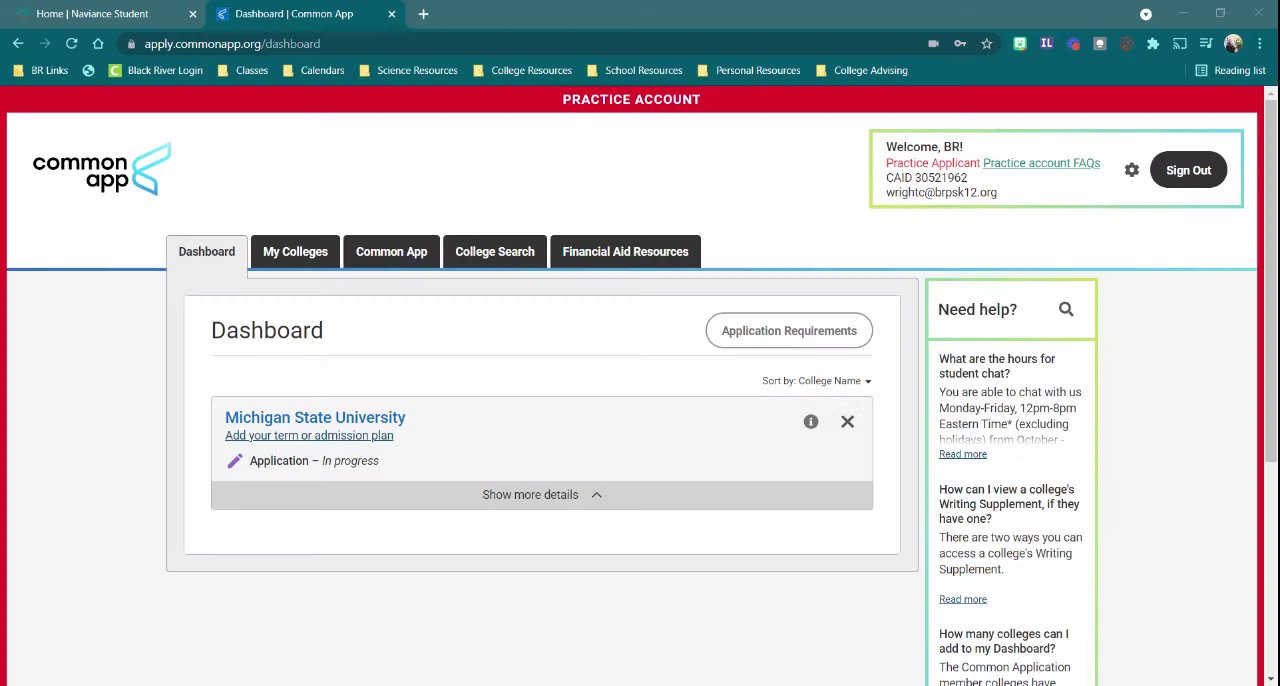This screenshot has width=1280, height=686.
Task: Collapse Show more details expander
Action: [542, 495]
